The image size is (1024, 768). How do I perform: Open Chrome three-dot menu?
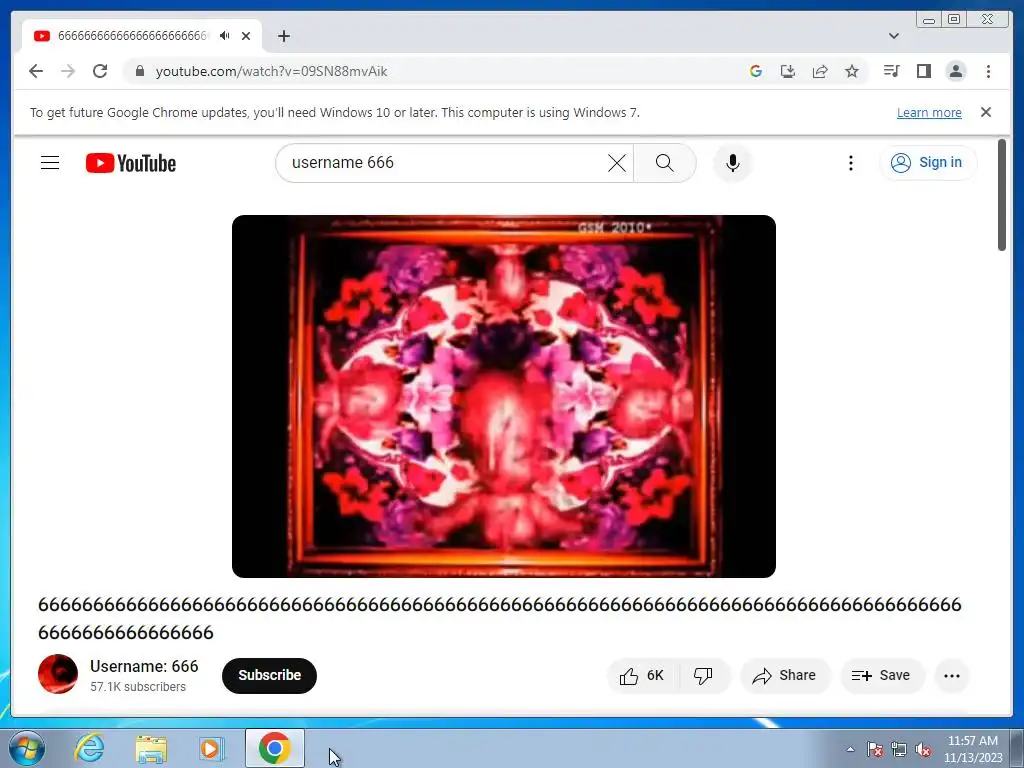coord(988,71)
